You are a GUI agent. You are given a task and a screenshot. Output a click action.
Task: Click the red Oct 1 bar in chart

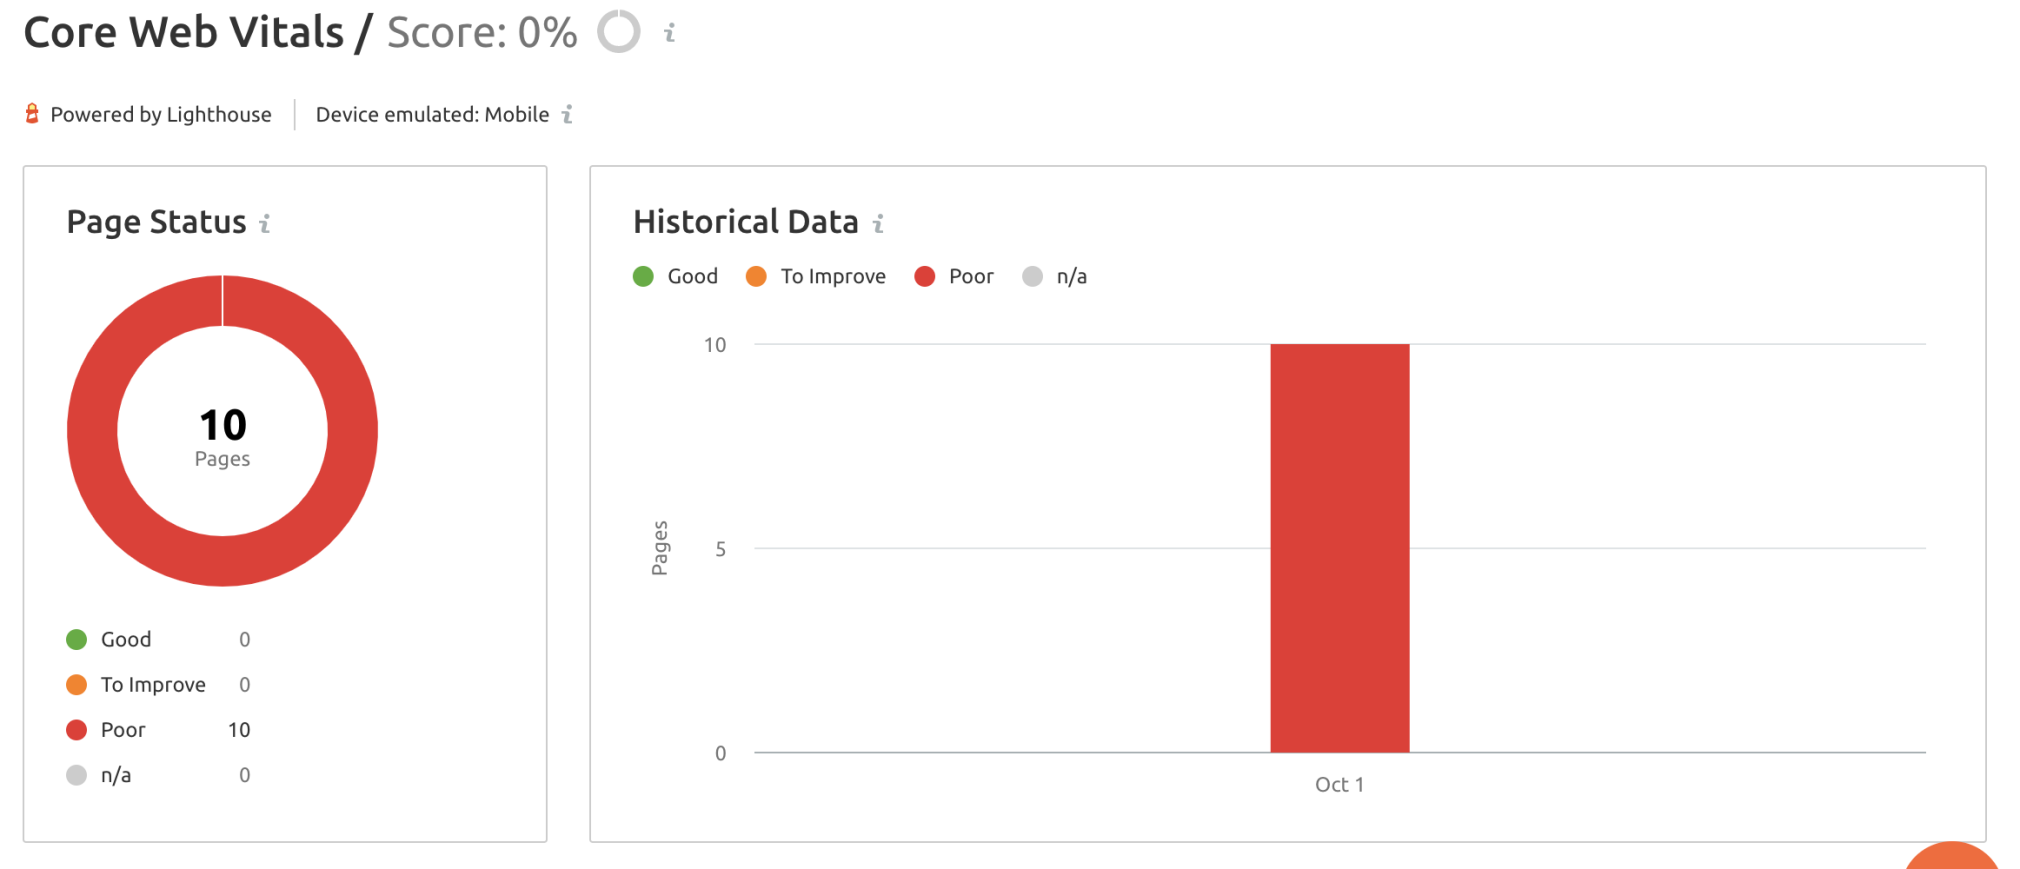[1340, 548]
